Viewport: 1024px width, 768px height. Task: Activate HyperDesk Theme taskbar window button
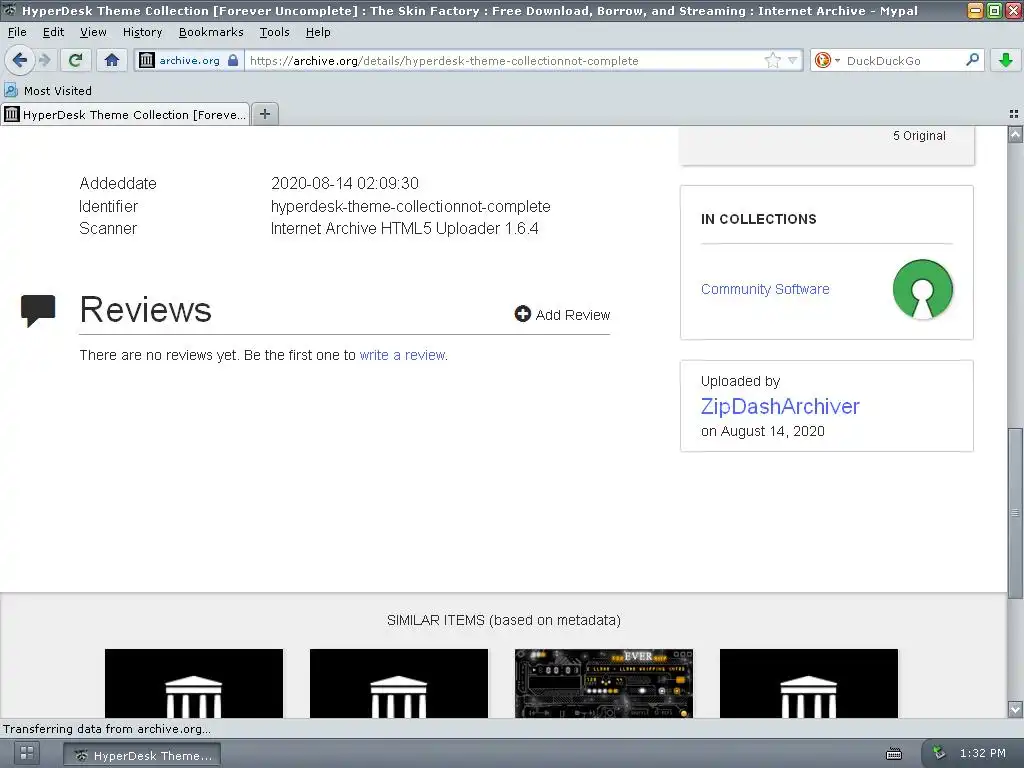click(x=142, y=755)
